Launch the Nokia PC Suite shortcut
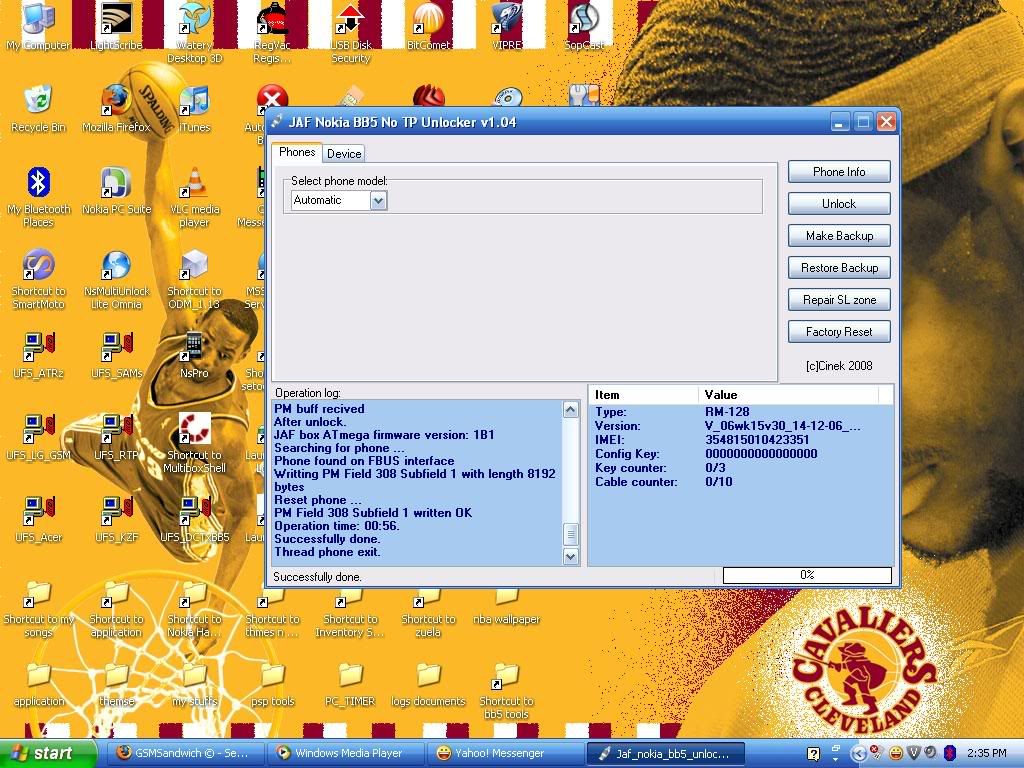The height and width of the screenshot is (768, 1024). [x=116, y=184]
